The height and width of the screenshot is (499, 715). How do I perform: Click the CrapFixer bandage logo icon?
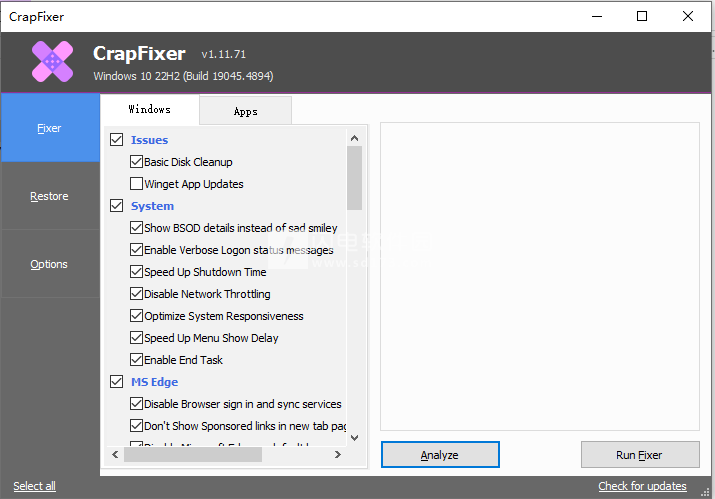click(x=52, y=62)
